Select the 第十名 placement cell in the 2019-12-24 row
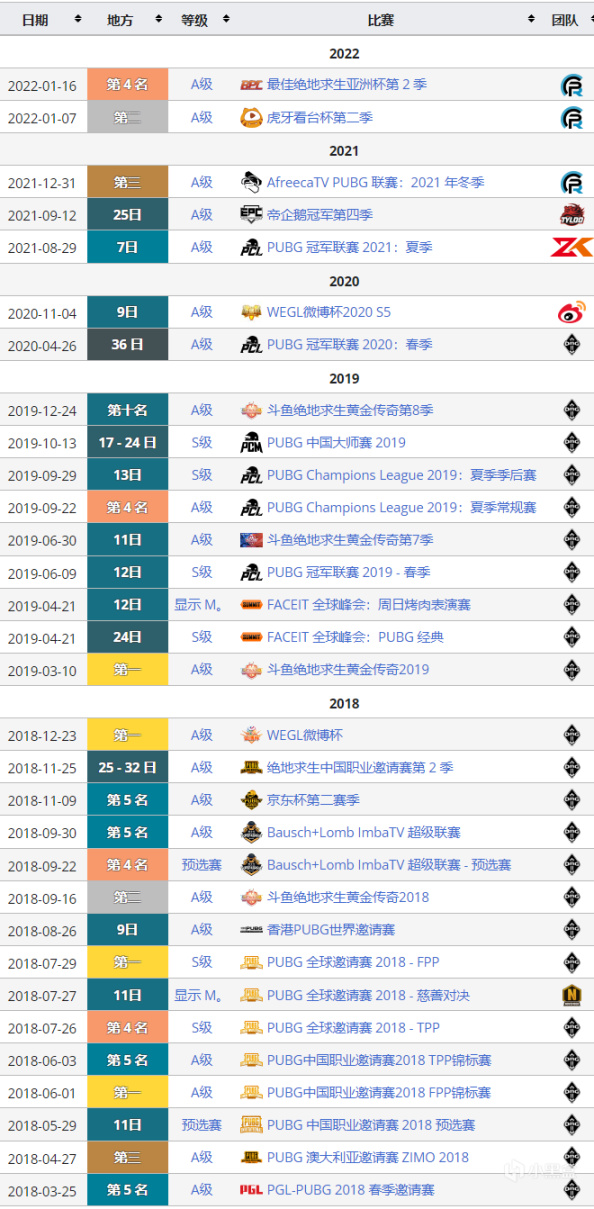 point(127,410)
